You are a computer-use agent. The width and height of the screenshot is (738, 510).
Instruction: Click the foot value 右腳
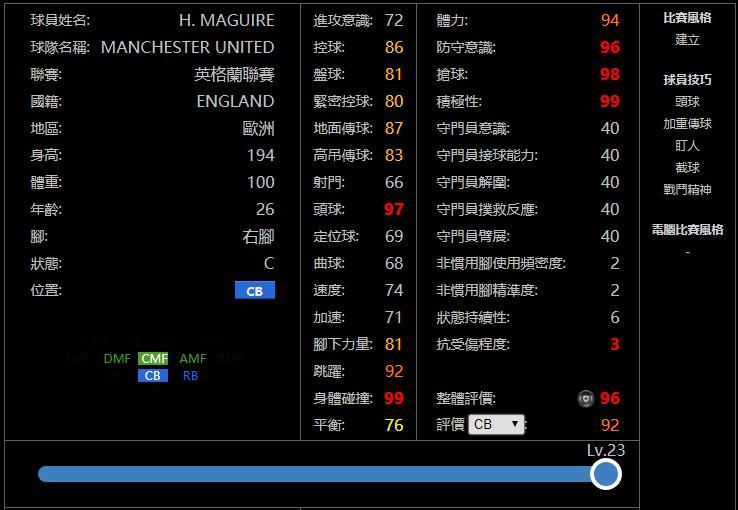pos(258,237)
